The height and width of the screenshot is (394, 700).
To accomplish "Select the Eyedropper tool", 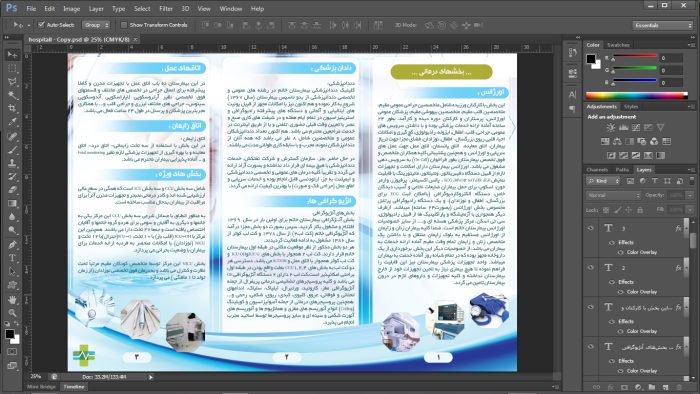I will [x=12, y=122].
